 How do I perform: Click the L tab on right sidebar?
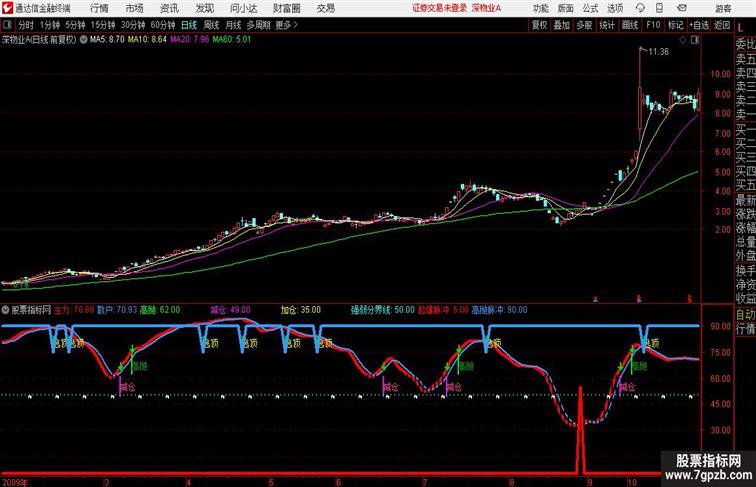pos(741,28)
